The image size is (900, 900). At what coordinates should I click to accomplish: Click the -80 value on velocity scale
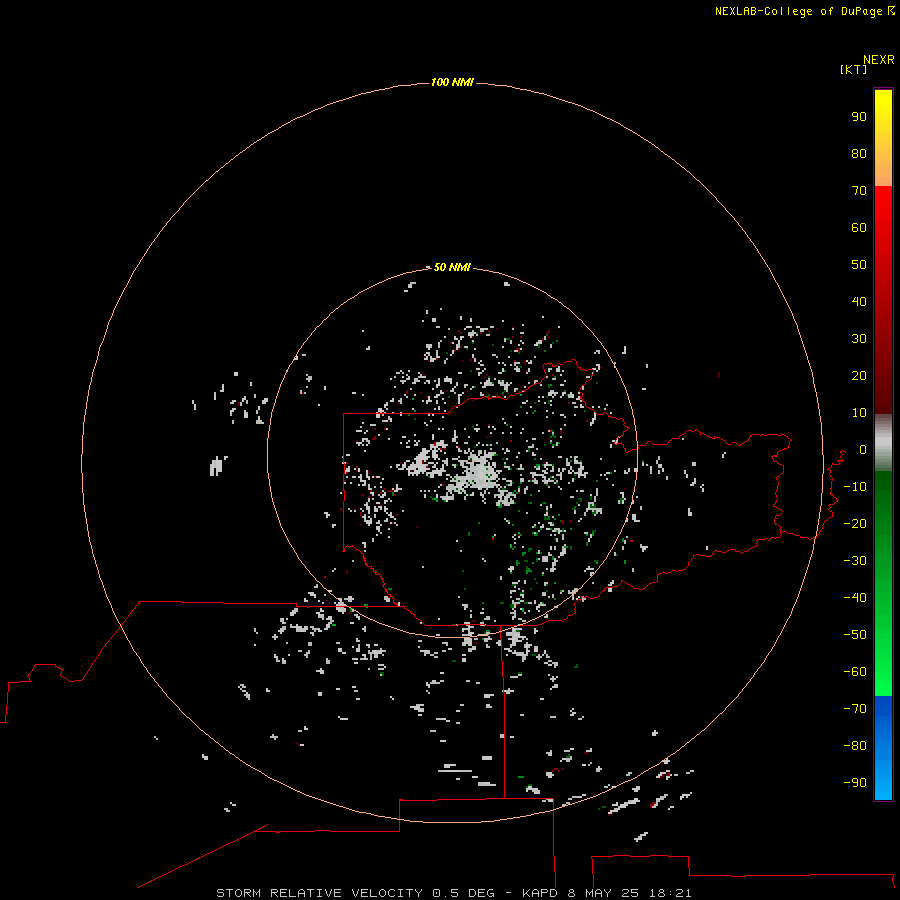tap(855, 746)
